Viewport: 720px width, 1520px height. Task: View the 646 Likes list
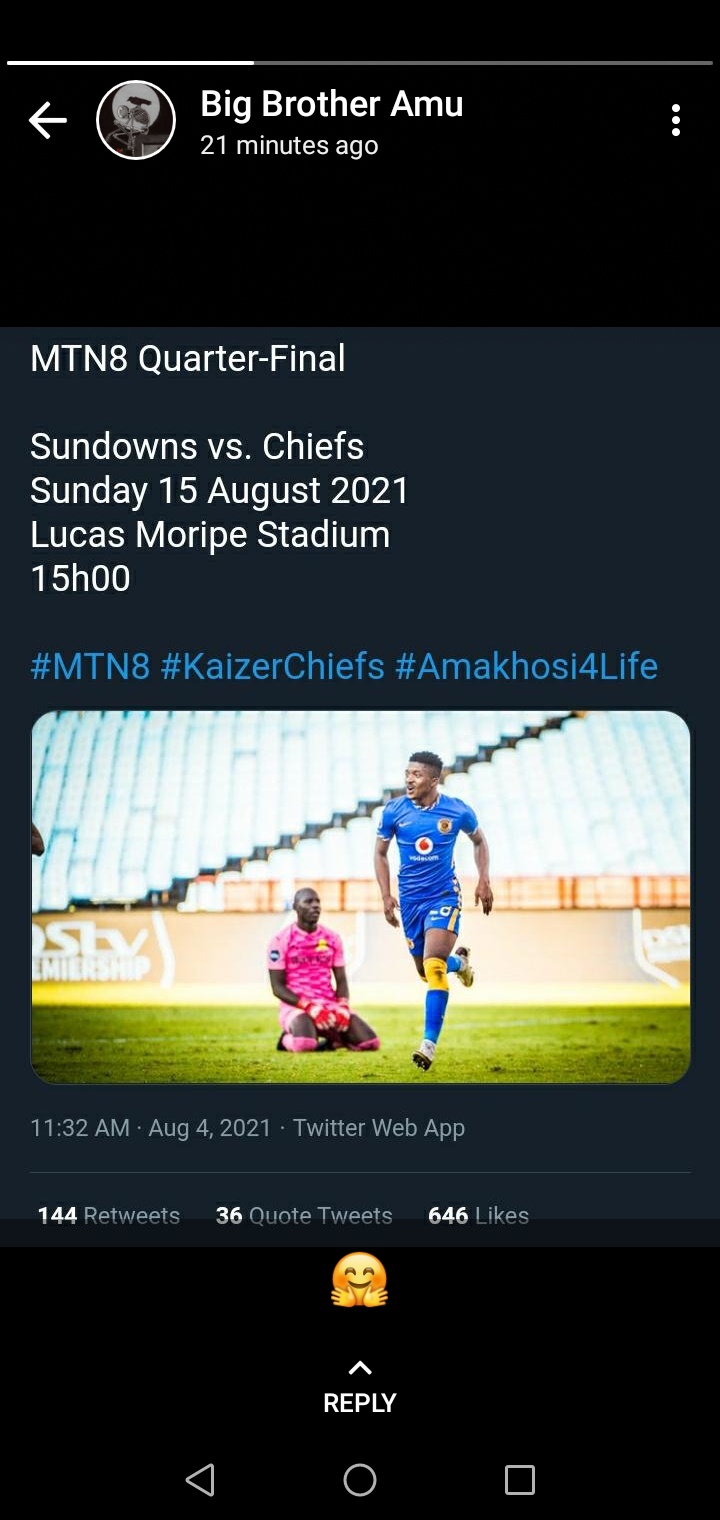pos(478,1215)
